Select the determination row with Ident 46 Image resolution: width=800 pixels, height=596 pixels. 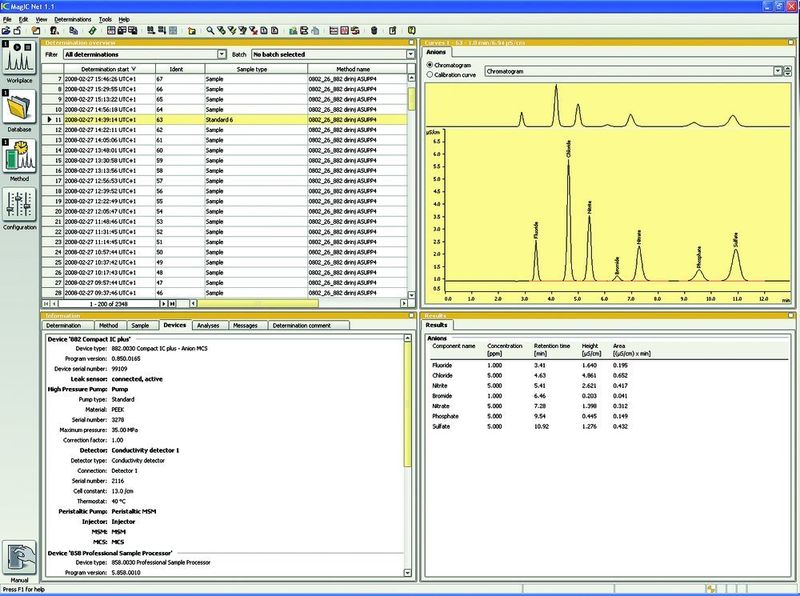[x=224, y=293]
